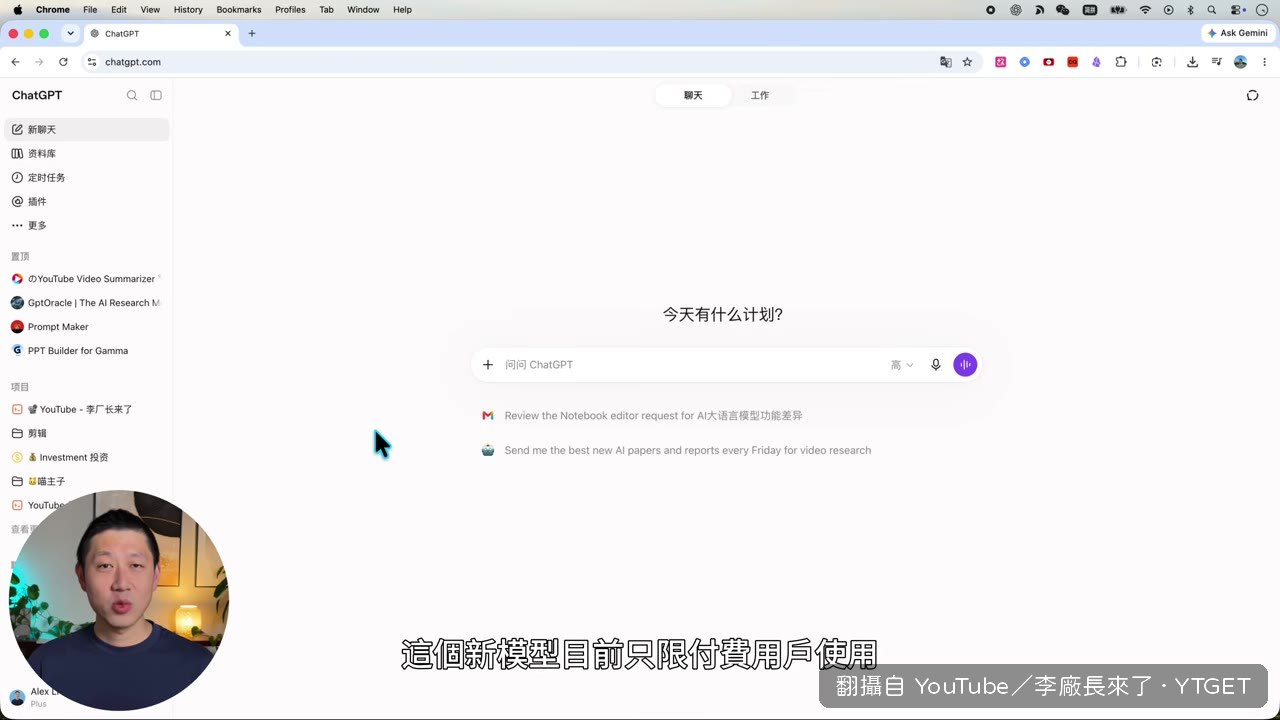
Task: Open the History menu in menu bar
Action: (x=188, y=10)
